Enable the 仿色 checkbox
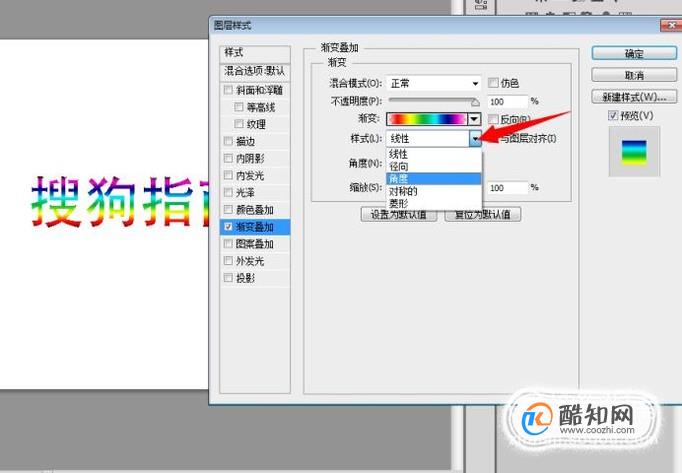 click(x=493, y=83)
